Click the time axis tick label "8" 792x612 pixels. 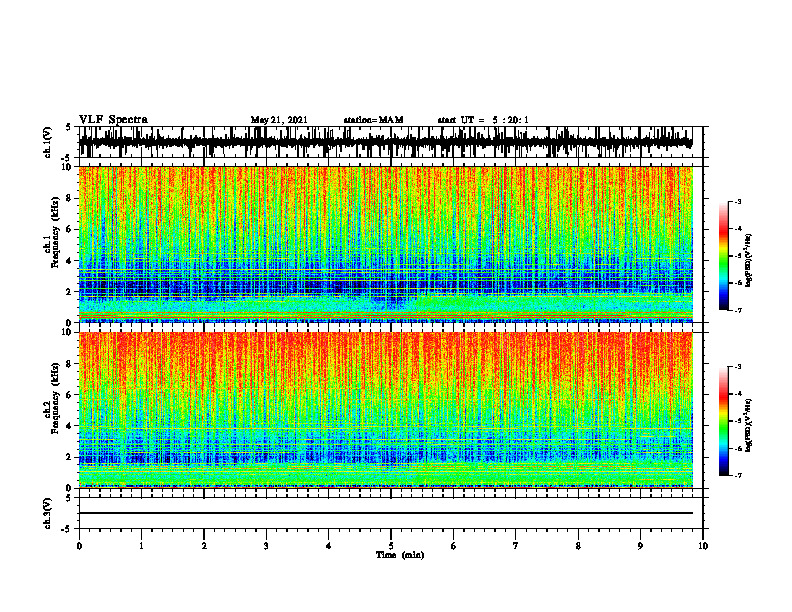(578, 546)
